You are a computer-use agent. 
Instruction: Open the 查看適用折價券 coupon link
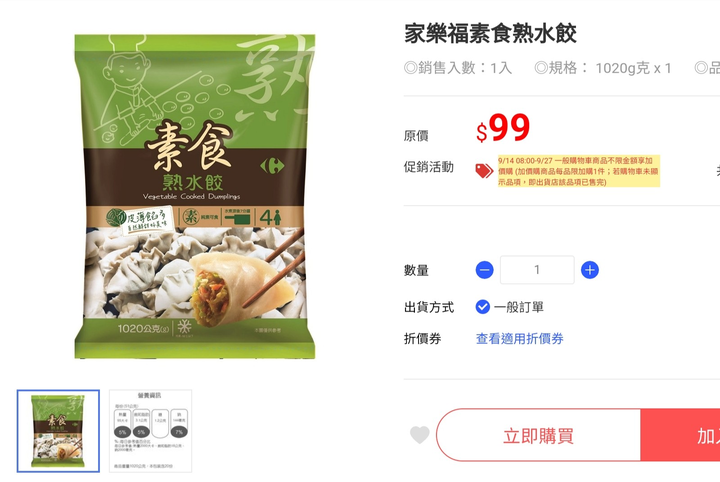[x=519, y=339]
